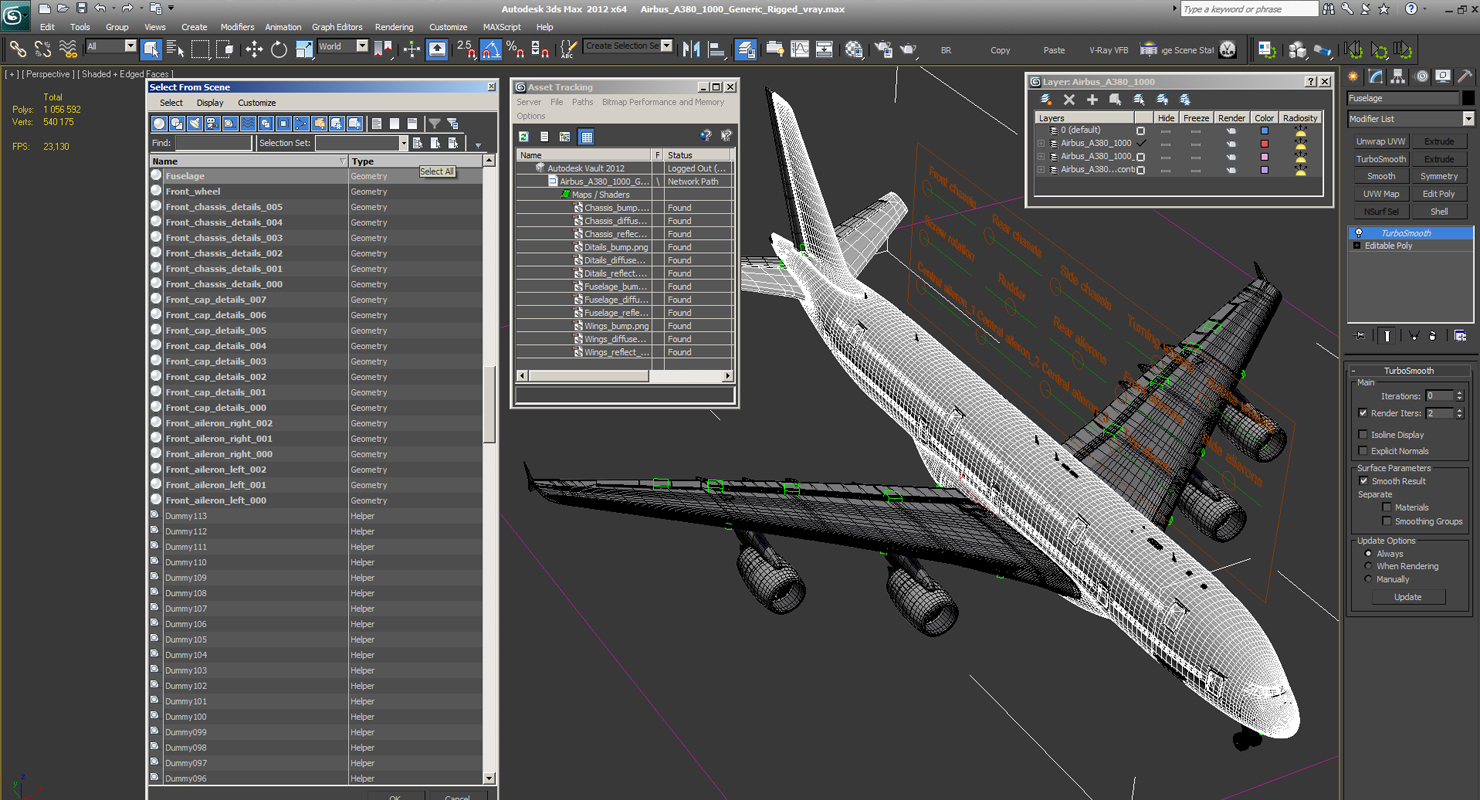Image resolution: width=1480 pixels, height=800 pixels.
Task: Switch to Hierarchy command panel tab
Action: (1398, 76)
